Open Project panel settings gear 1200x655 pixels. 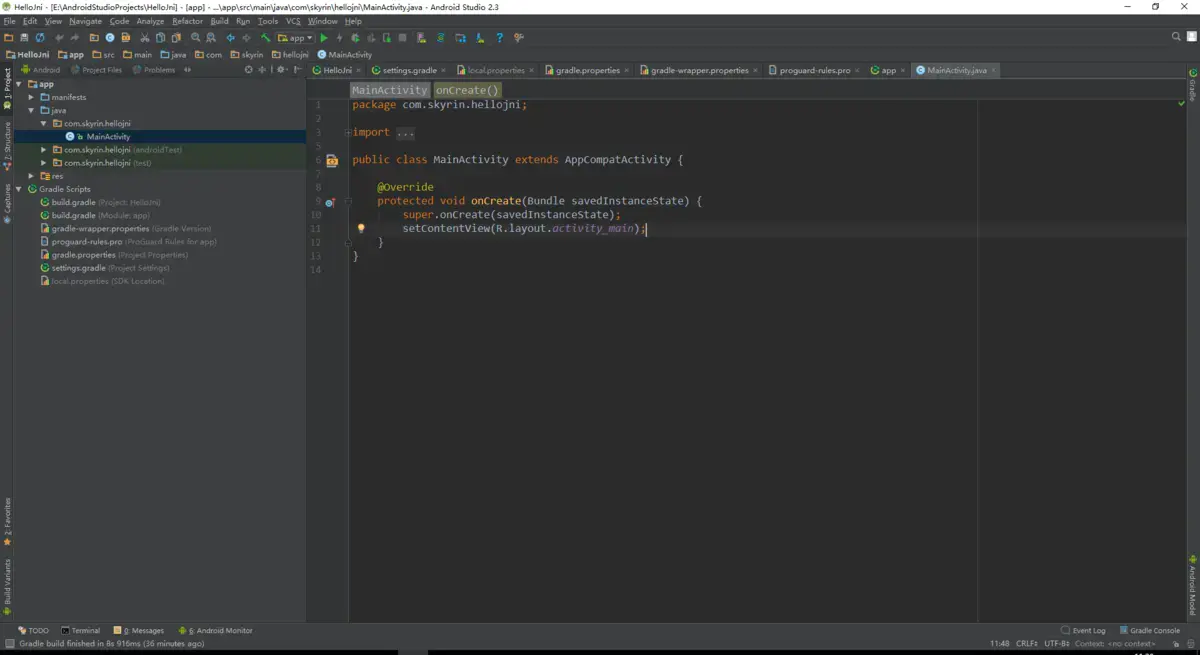click(x=281, y=70)
